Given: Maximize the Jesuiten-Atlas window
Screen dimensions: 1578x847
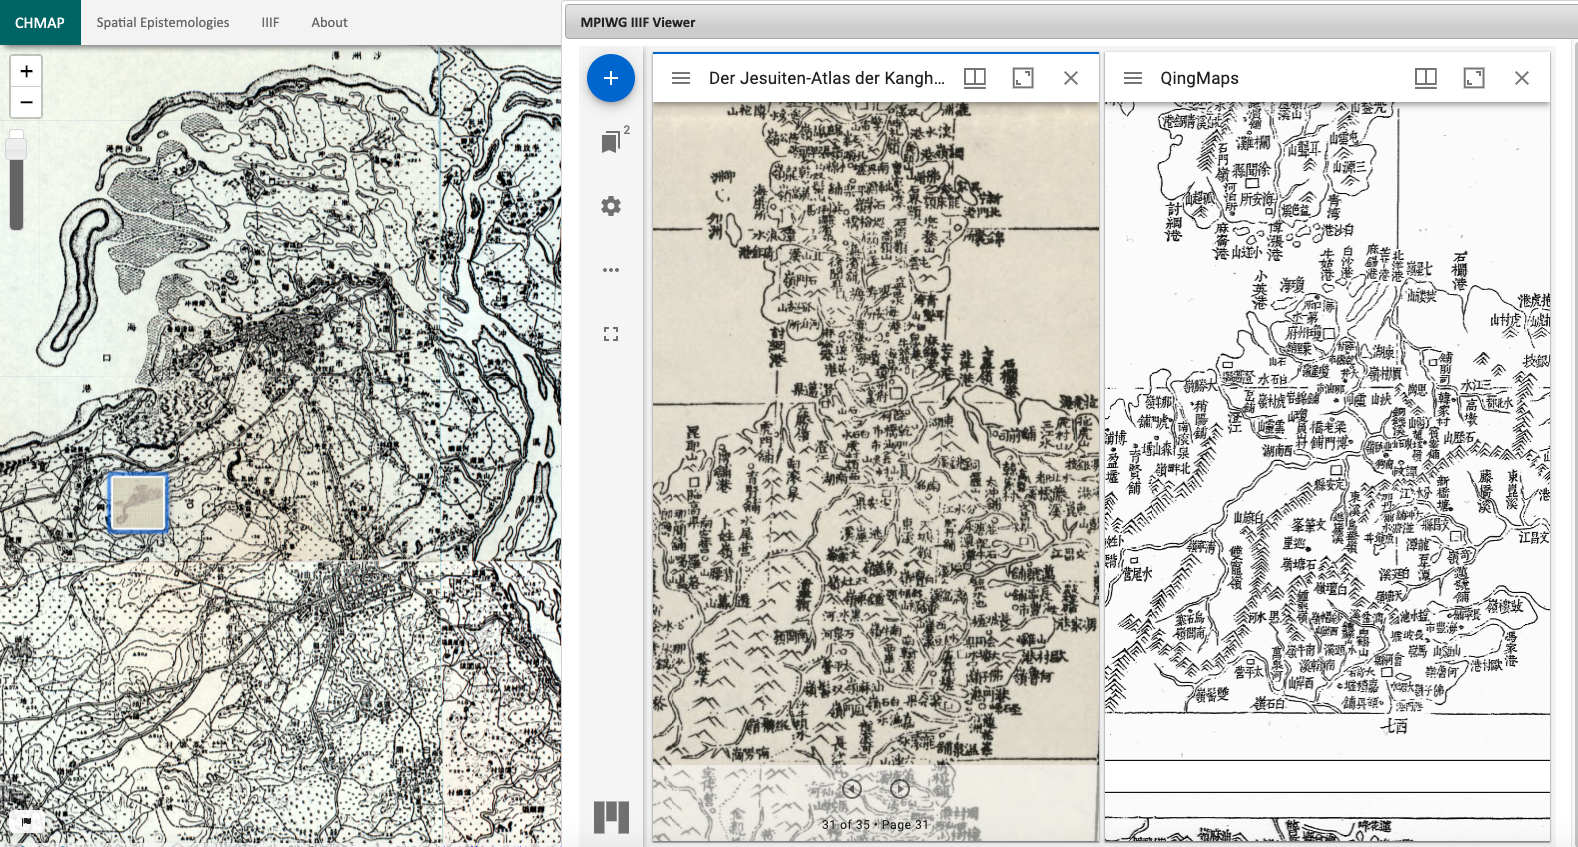Looking at the screenshot, I should click(x=1023, y=78).
